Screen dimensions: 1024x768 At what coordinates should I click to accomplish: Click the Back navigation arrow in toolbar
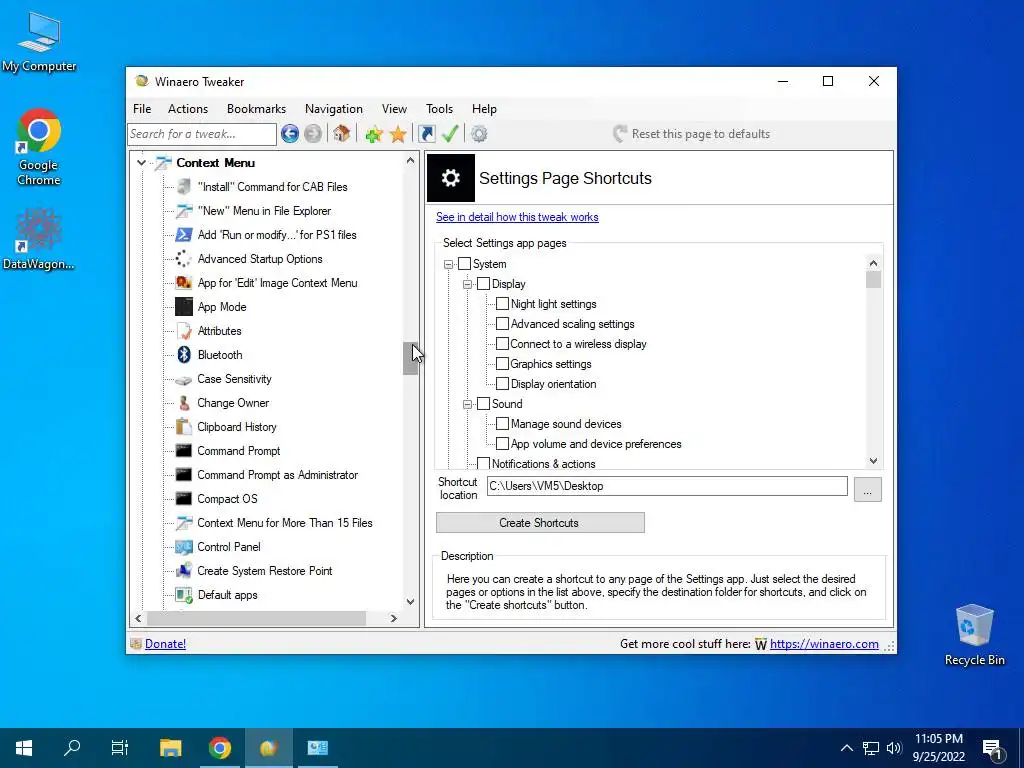290,134
